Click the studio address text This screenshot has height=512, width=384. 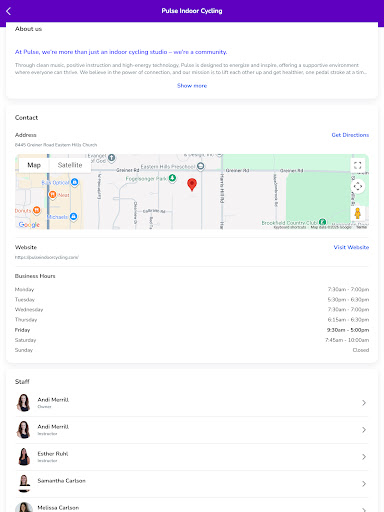pyautogui.click(x=56, y=145)
